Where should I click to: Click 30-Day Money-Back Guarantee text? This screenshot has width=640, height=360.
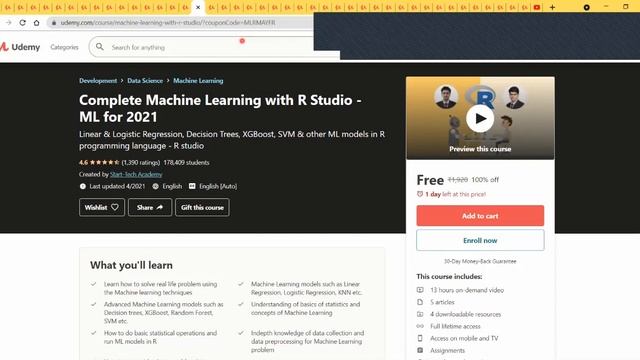pos(480,261)
